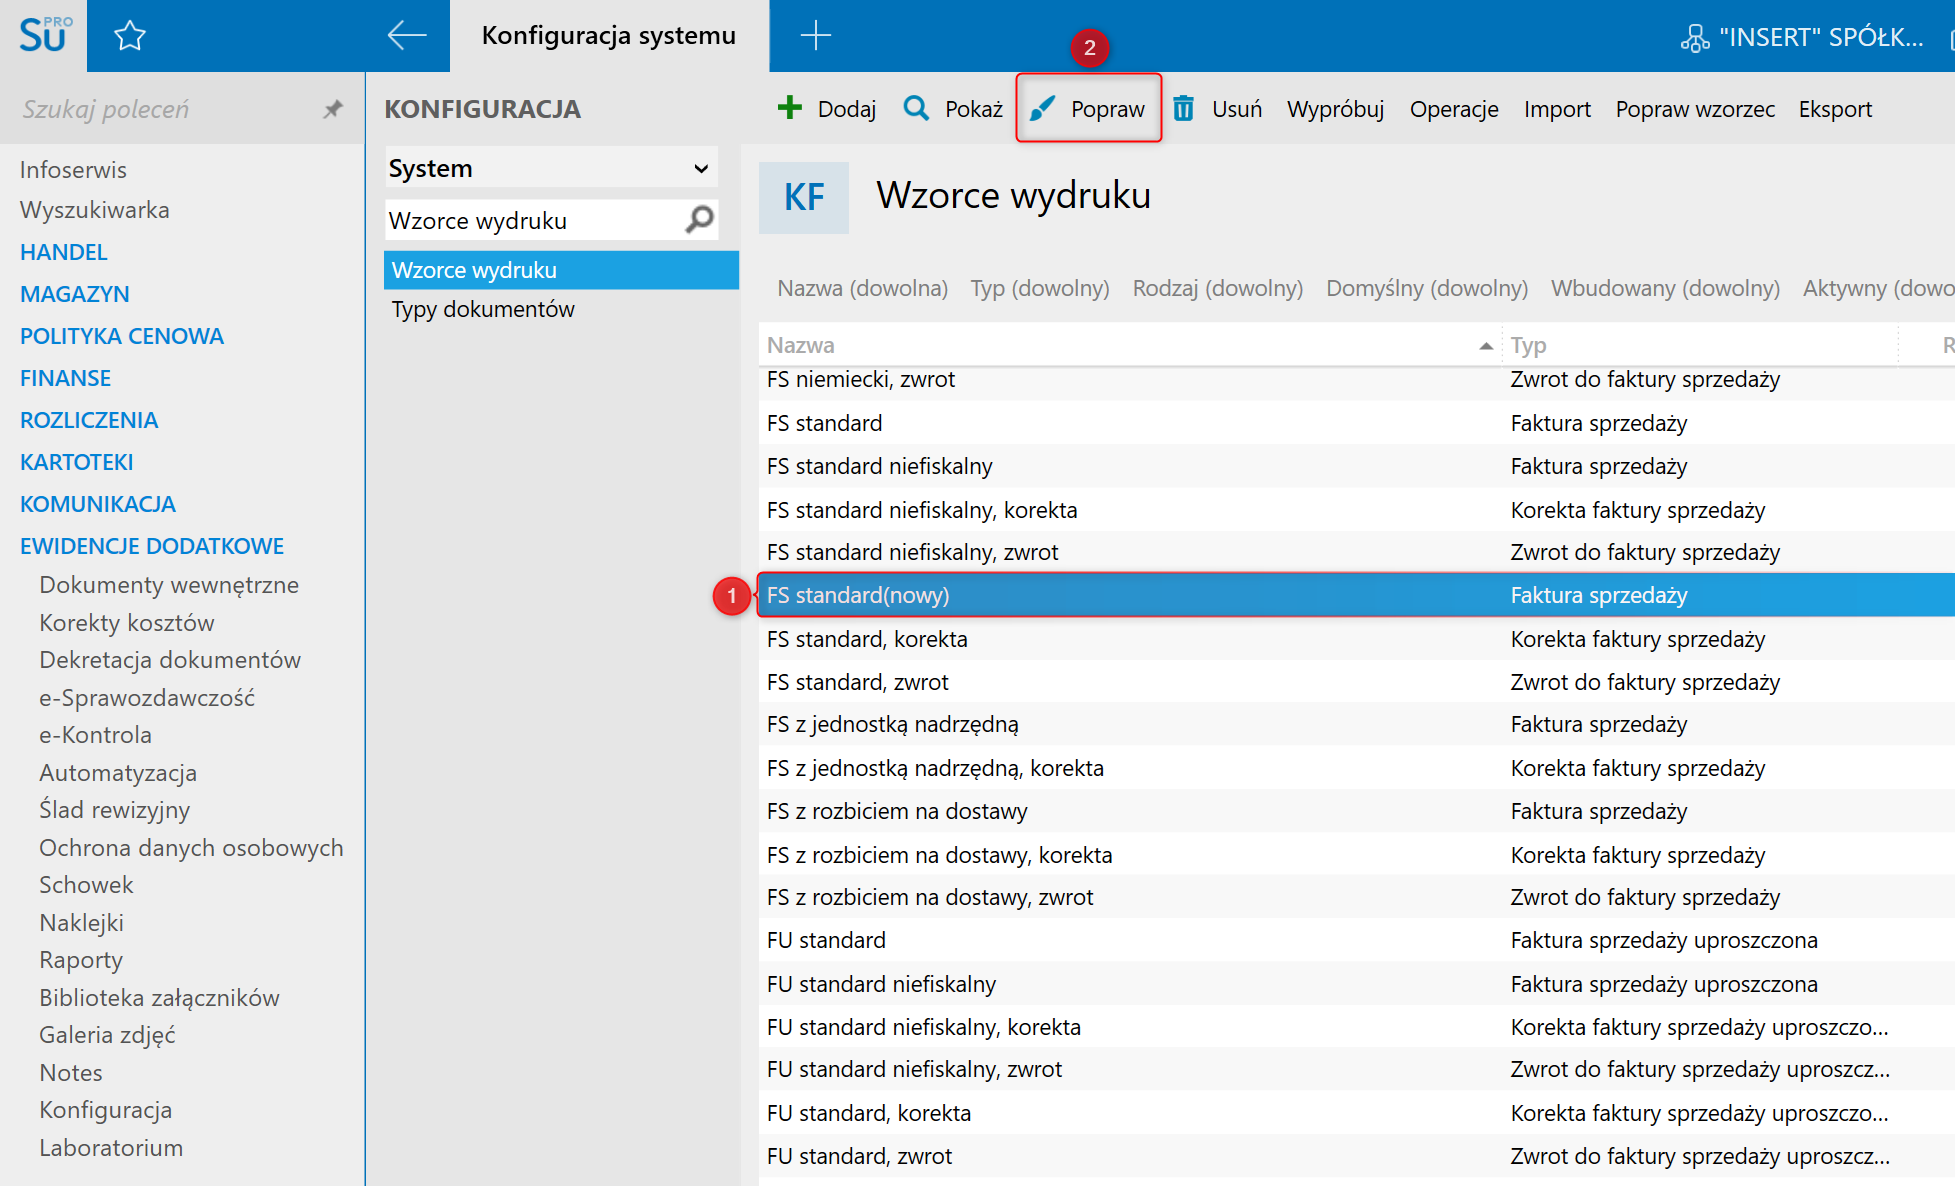1955x1186 pixels.
Task: Open the Rodzaj (dowolny) filter
Action: [1217, 288]
